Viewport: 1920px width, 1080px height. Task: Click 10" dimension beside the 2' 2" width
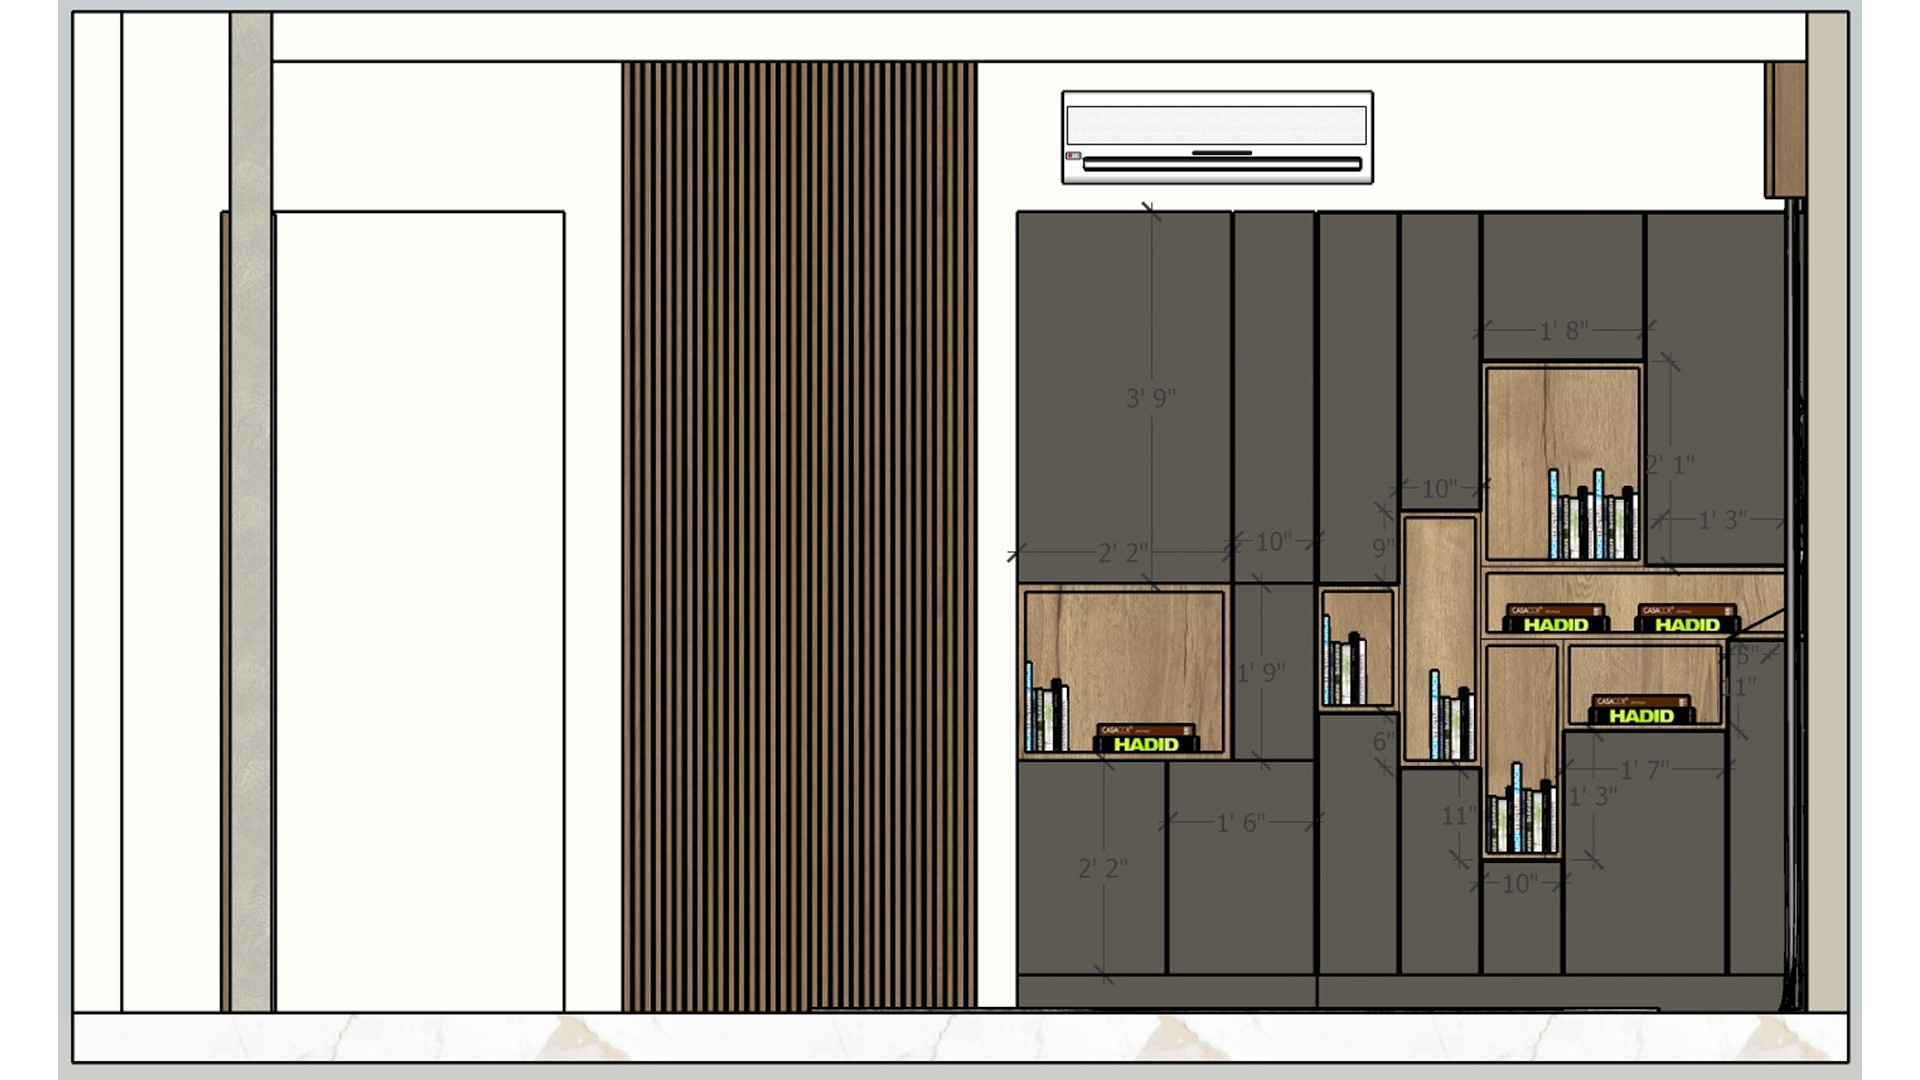pyautogui.click(x=1273, y=542)
